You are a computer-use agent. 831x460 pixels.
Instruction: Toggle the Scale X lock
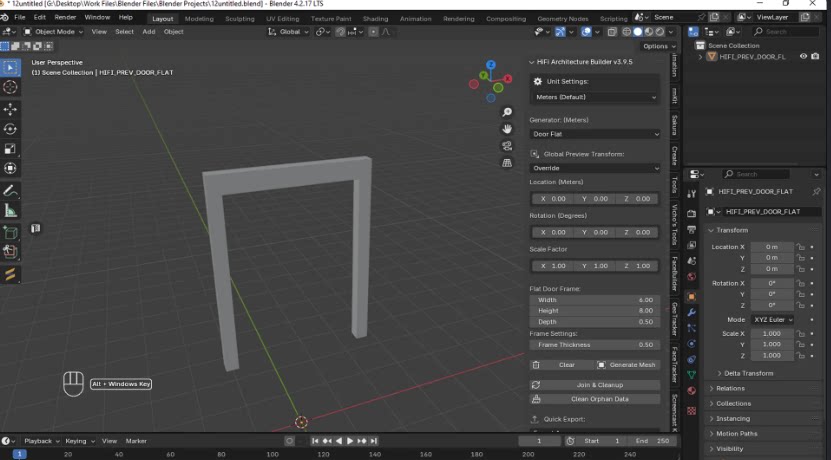tap(800, 334)
